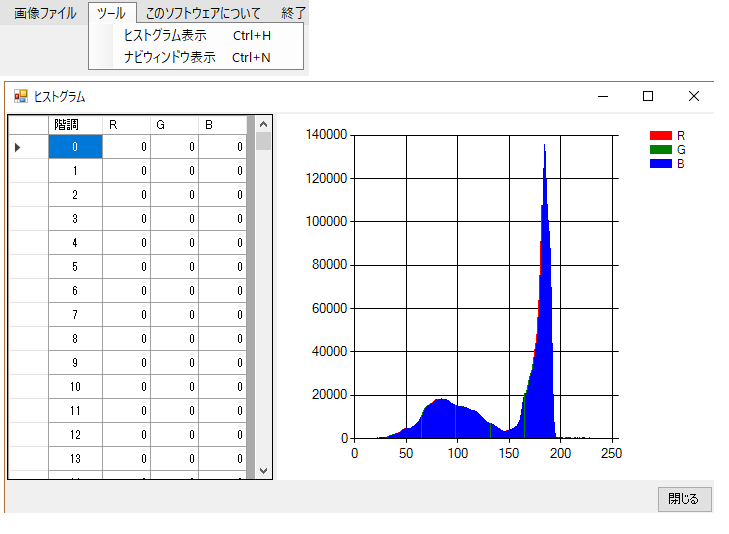This screenshot has width=729, height=534.
Task: Click the R column header
Action: pos(126,124)
